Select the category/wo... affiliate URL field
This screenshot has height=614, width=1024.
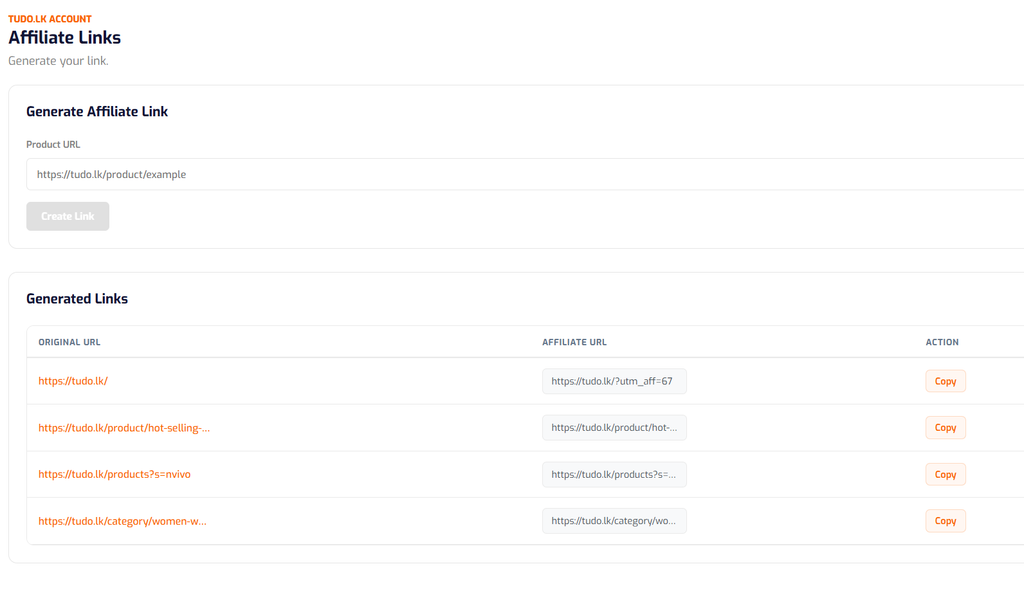(614, 521)
